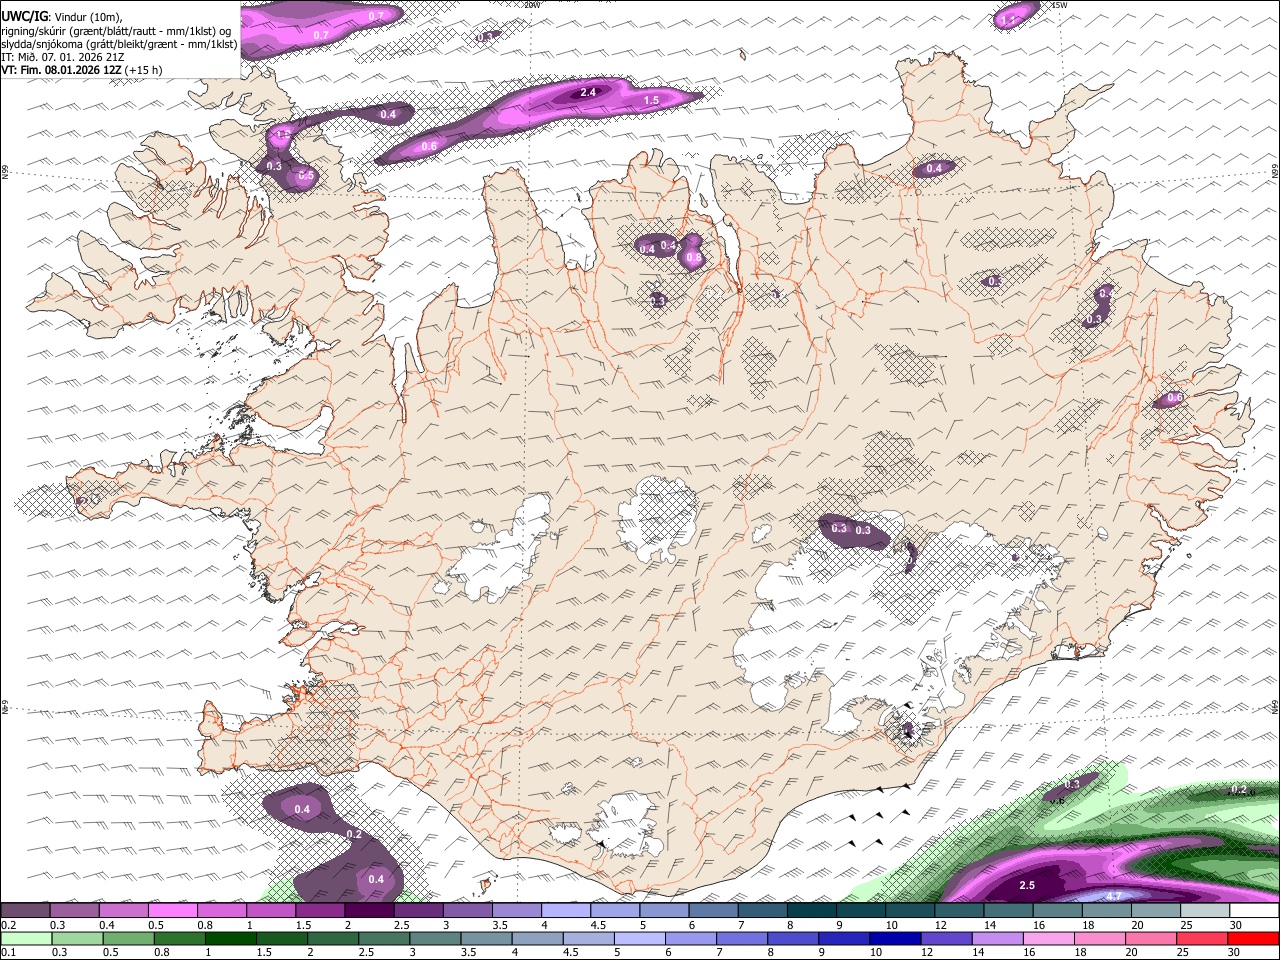Click the rigning/skúrir legend description line
Image resolution: width=1280 pixels, height=960 pixels.
[x=116, y=30]
